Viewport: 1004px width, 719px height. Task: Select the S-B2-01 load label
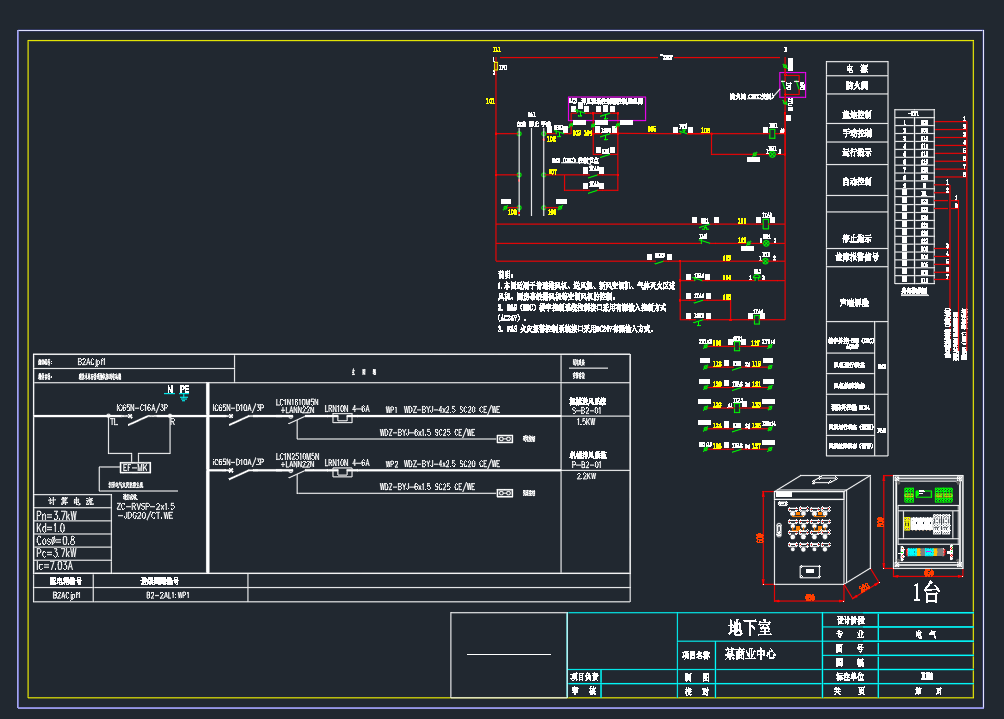point(587,410)
